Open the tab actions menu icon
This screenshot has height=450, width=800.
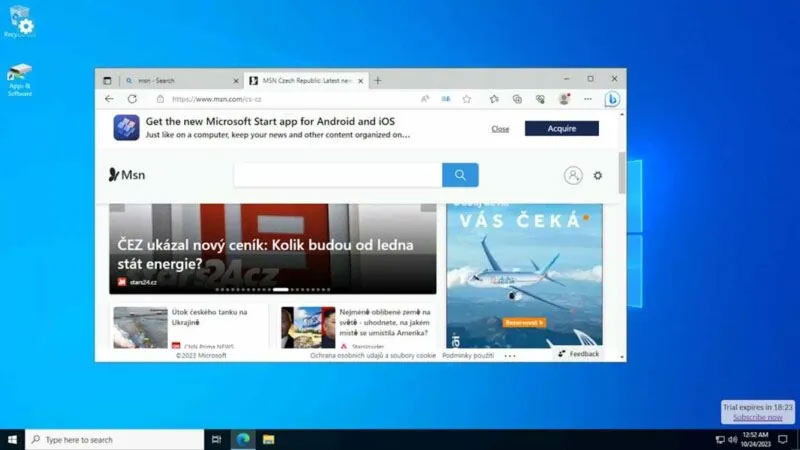click(x=107, y=81)
